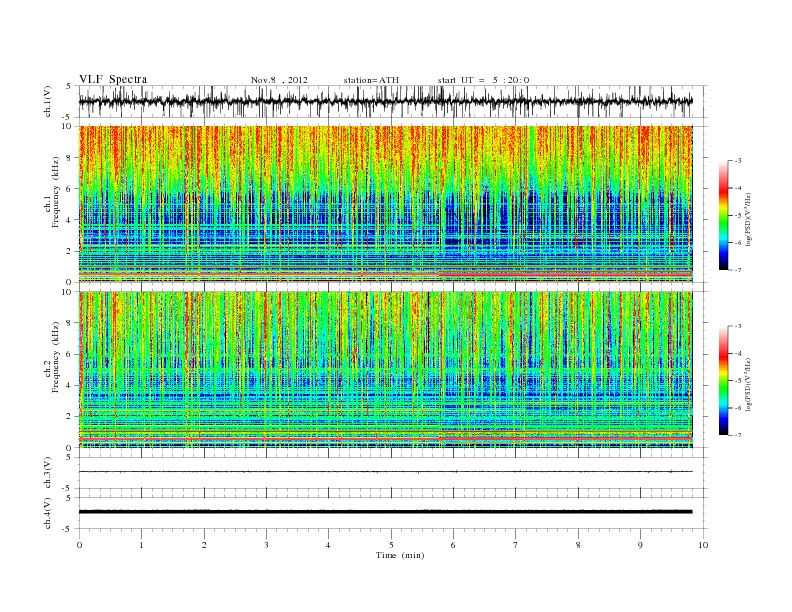Click the 'station=ATH' label
Viewport: 792px width, 612px height.
[371, 80]
